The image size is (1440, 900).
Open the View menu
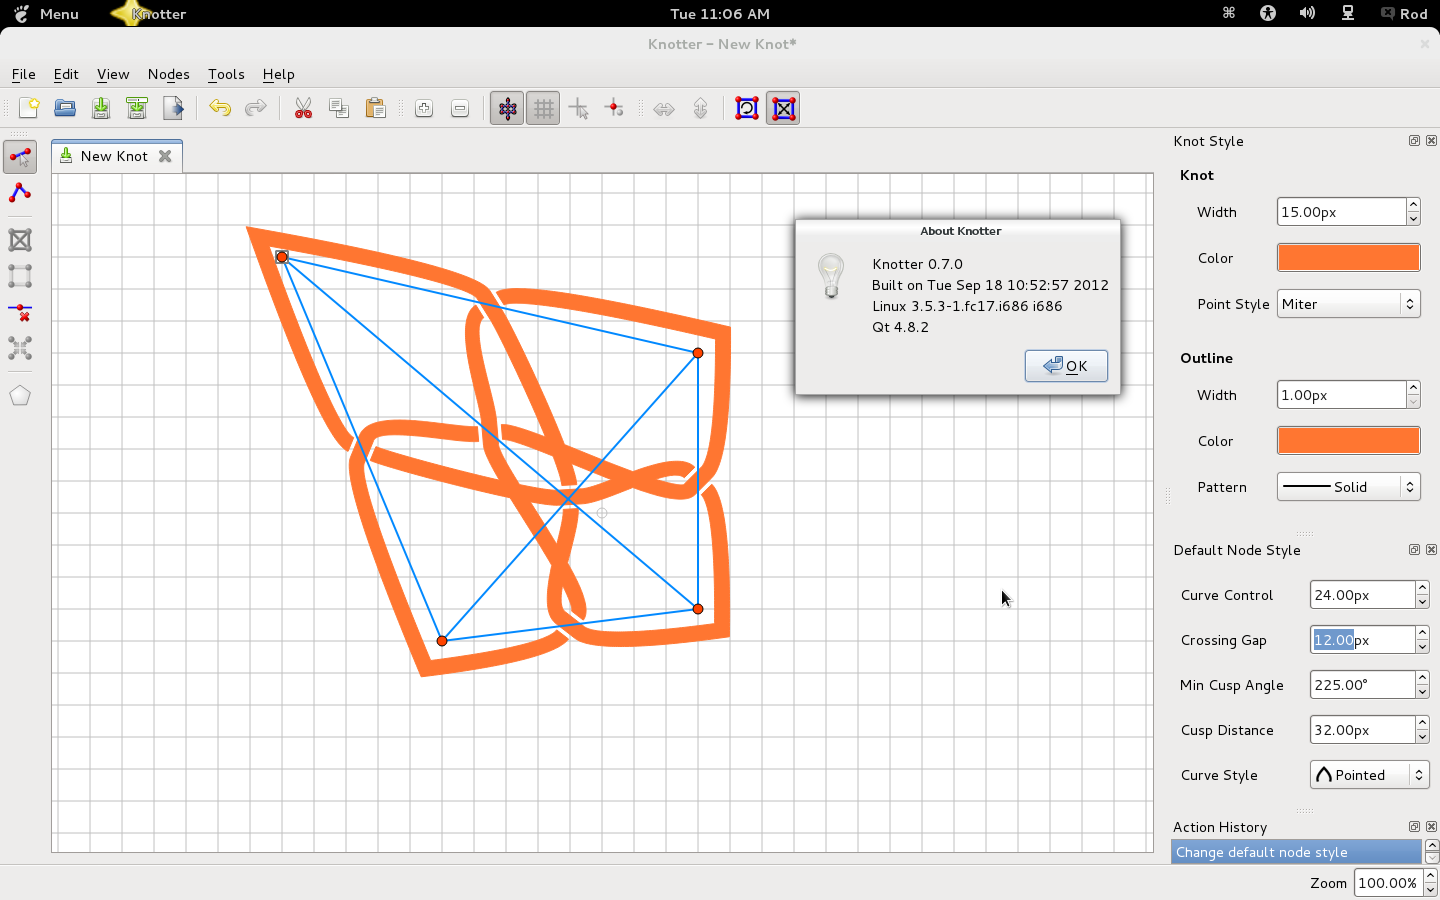[113, 74]
